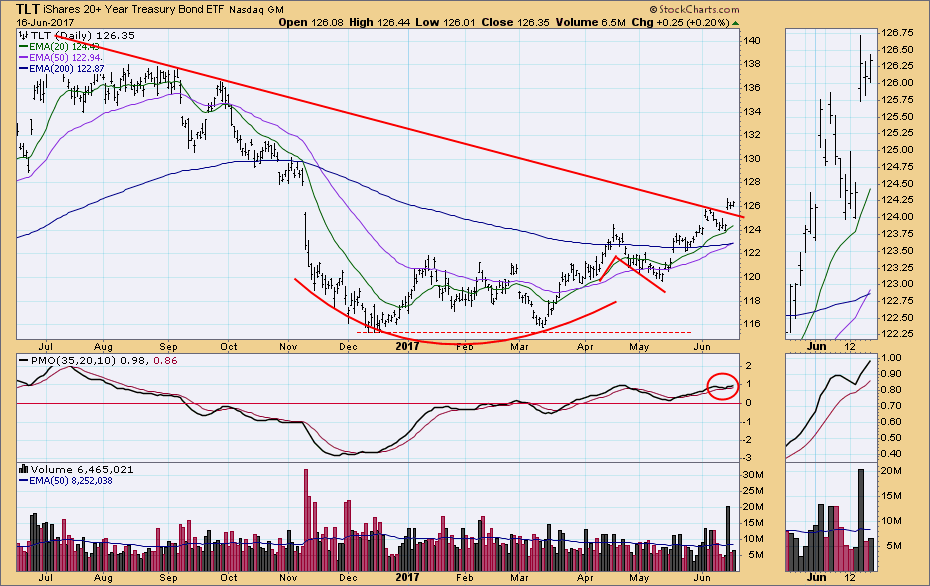930x586 pixels.
Task: Click the 124.50 label in zoomed price panel
Action: pyautogui.click(x=897, y=183)
